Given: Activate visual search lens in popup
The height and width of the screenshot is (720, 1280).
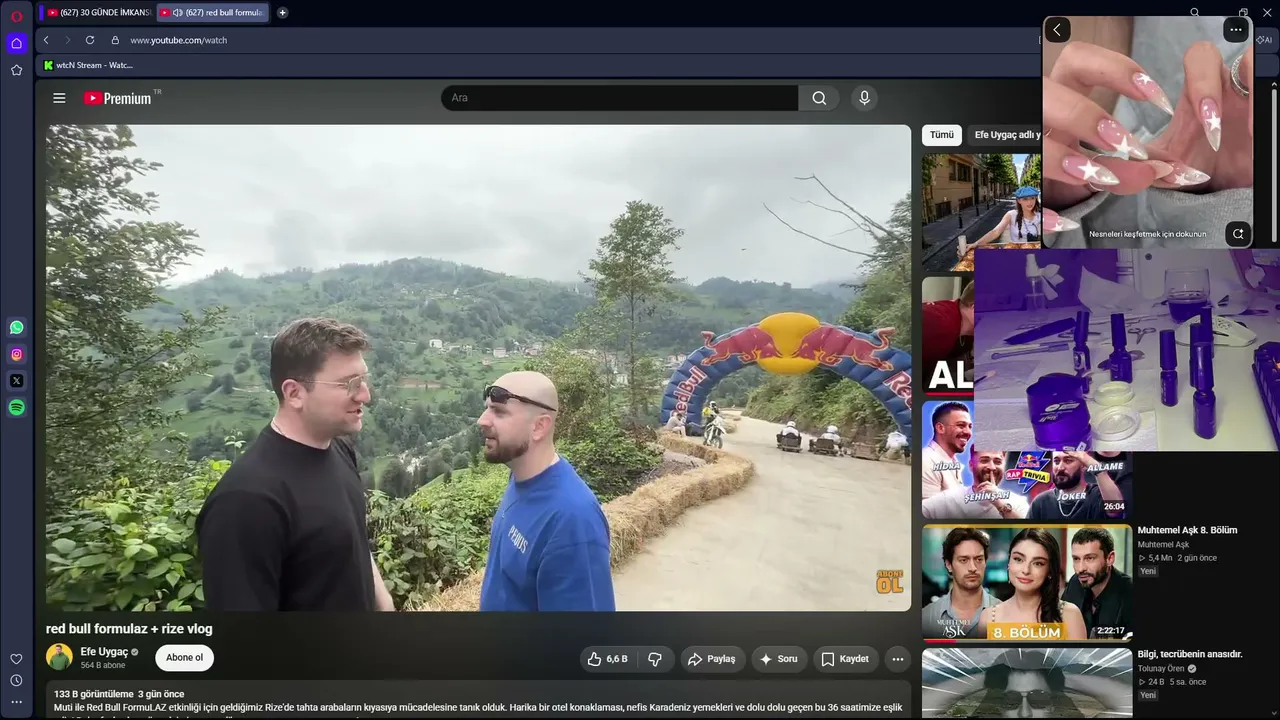Looking at the screenshot, I should pyautogui.click(x=1238, y=234).
